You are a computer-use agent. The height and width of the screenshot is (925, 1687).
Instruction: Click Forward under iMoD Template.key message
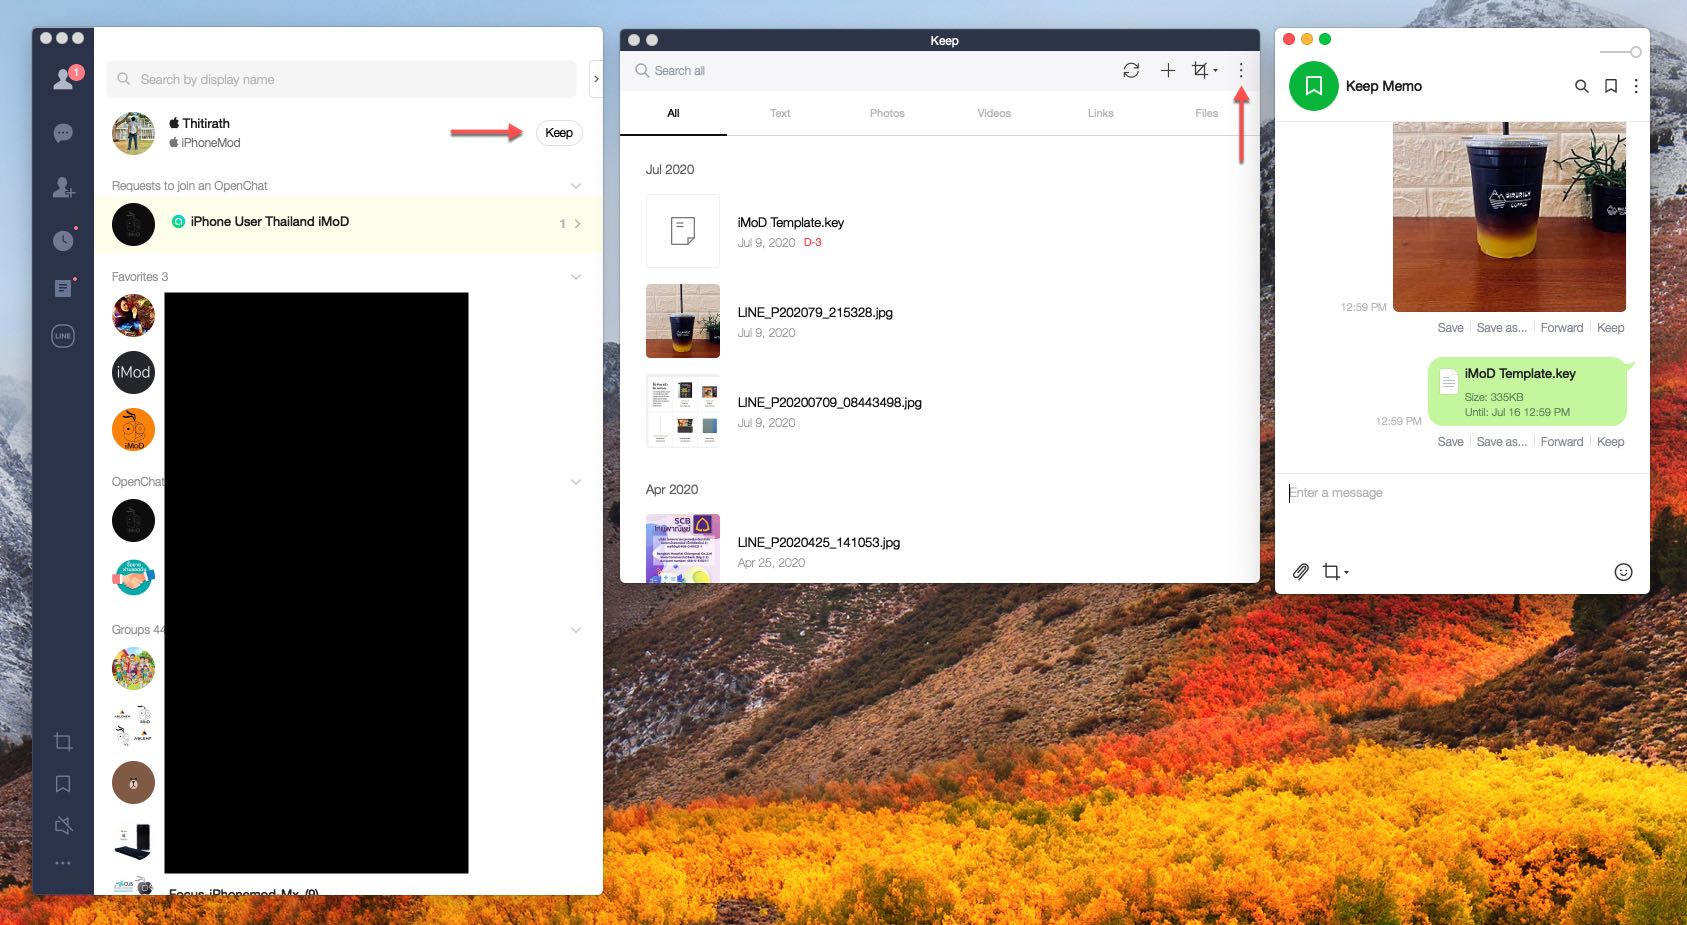pyautogui.click(x=1561, y=442)
